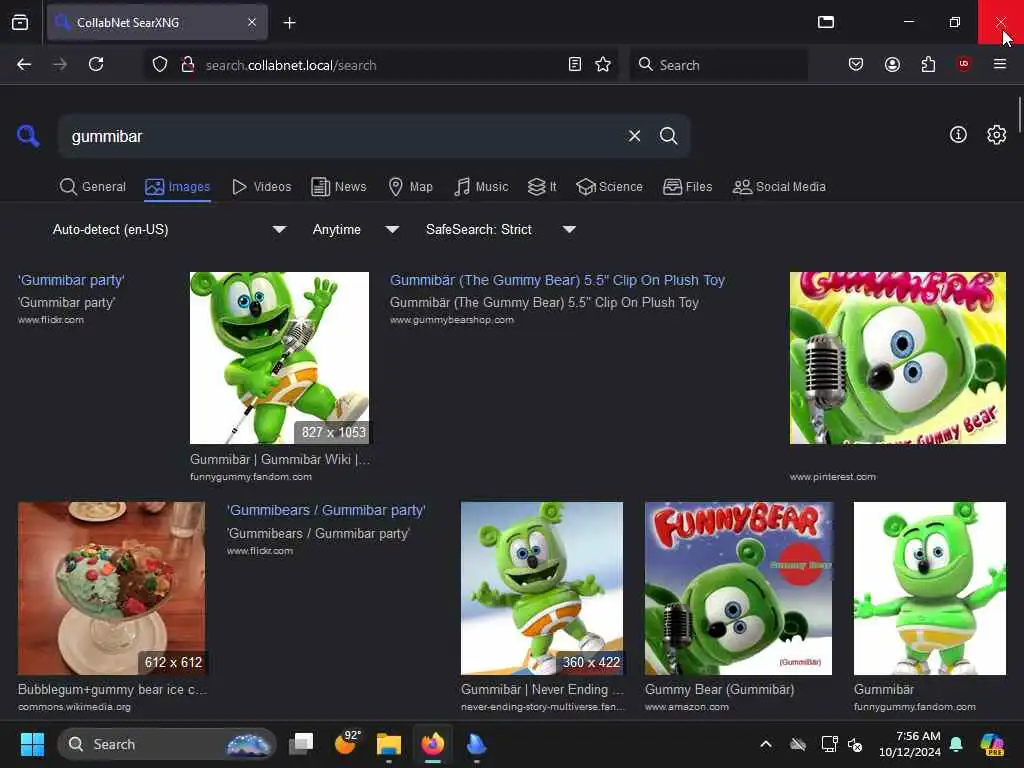Open the 360 x 422 Never Ending image
1024x768 pixels.
tap(541, 588)
